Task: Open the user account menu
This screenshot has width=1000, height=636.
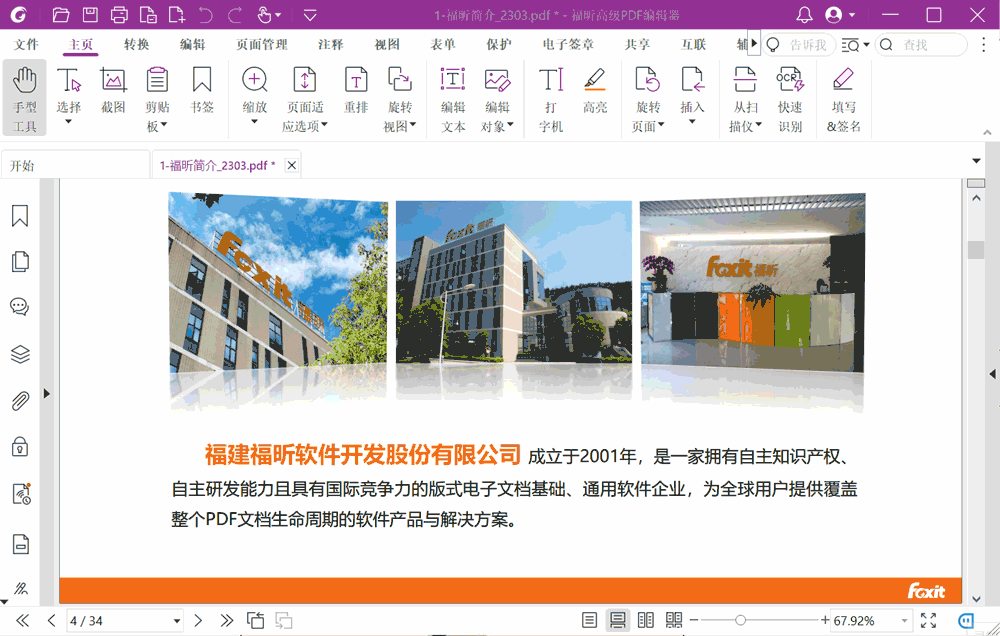Action: pyautogui.click(x=839, y=15)
